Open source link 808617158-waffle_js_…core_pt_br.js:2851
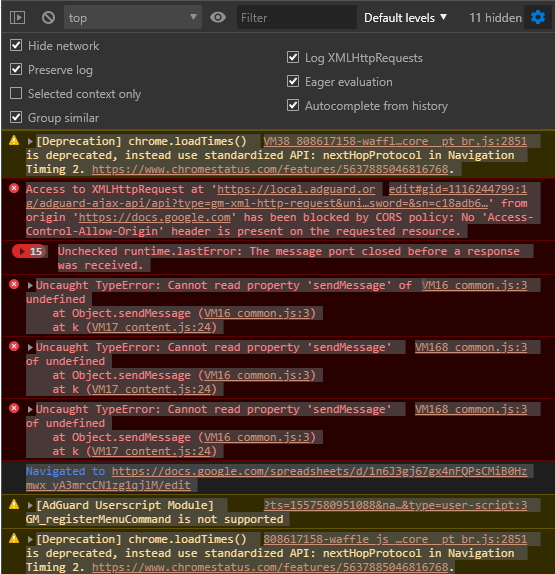 click(395, 539)
